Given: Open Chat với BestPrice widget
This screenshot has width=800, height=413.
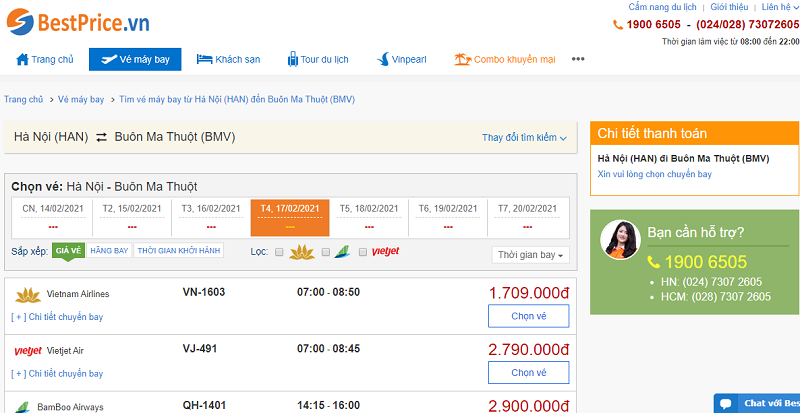Looking at the screenshot, I should pyautogui.click(x=757, y=403).
